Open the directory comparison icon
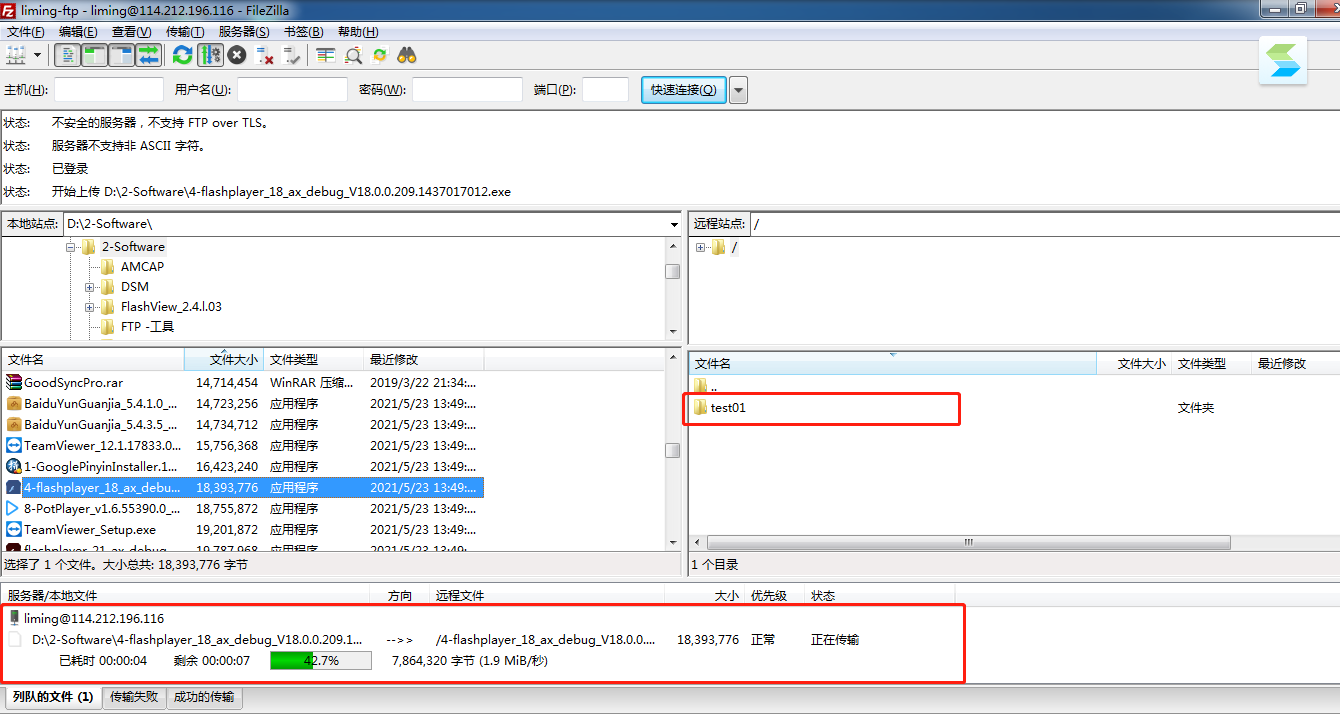The width and height of the screenshot is (1340, 715). [326, 55]
